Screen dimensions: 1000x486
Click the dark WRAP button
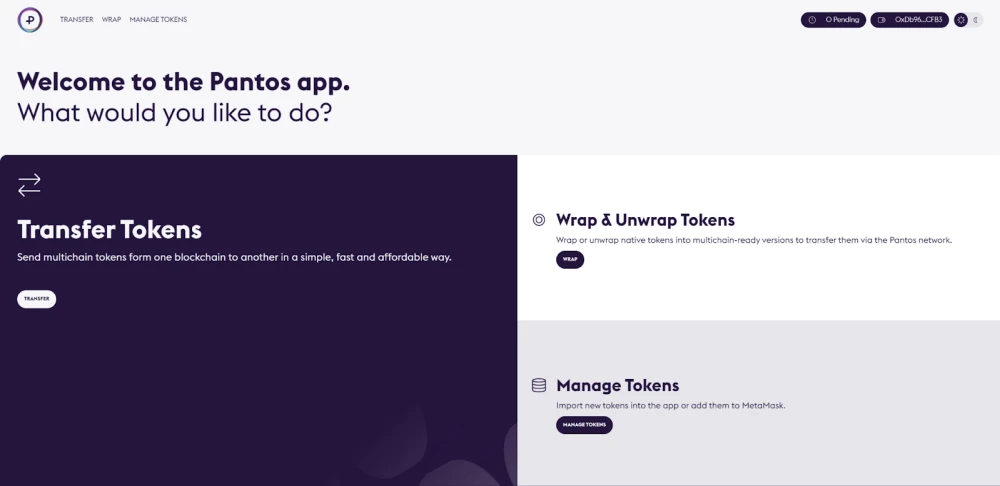pyautogui.click(x=570, y=260)
